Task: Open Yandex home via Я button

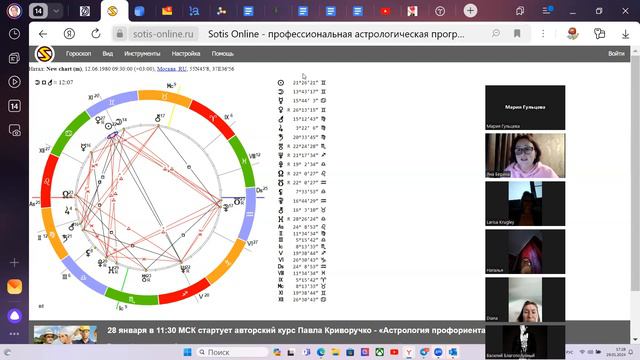Action: (x=69, y=34)
